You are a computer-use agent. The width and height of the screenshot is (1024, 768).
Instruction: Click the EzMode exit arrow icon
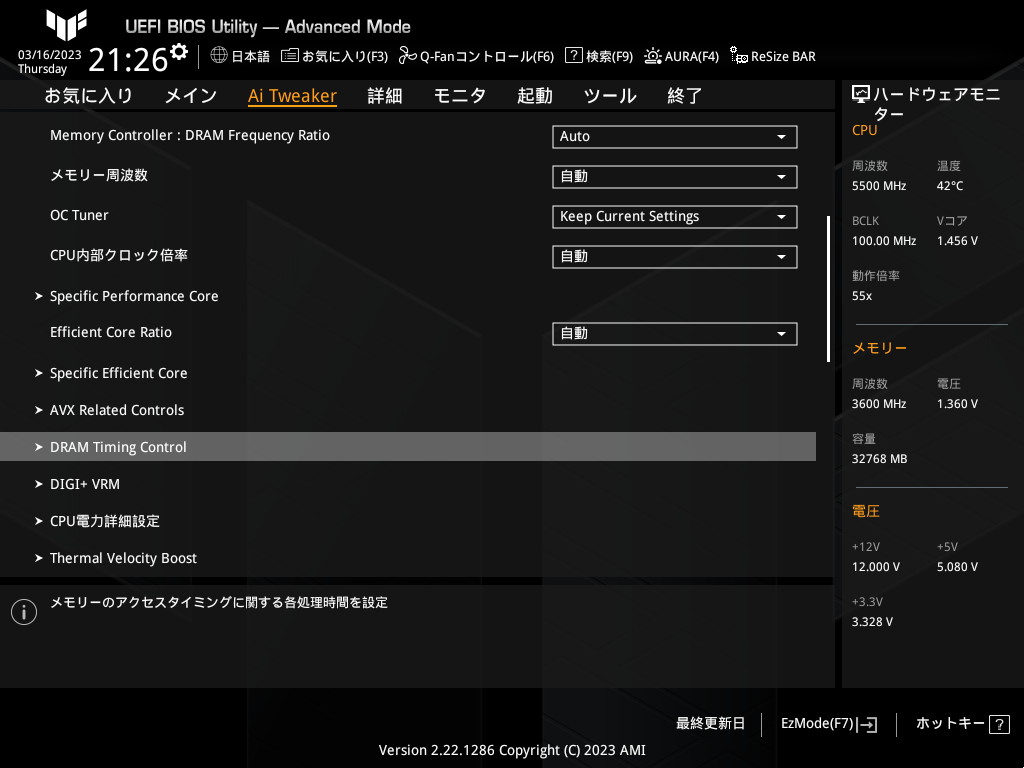click(x=867, y=724)
